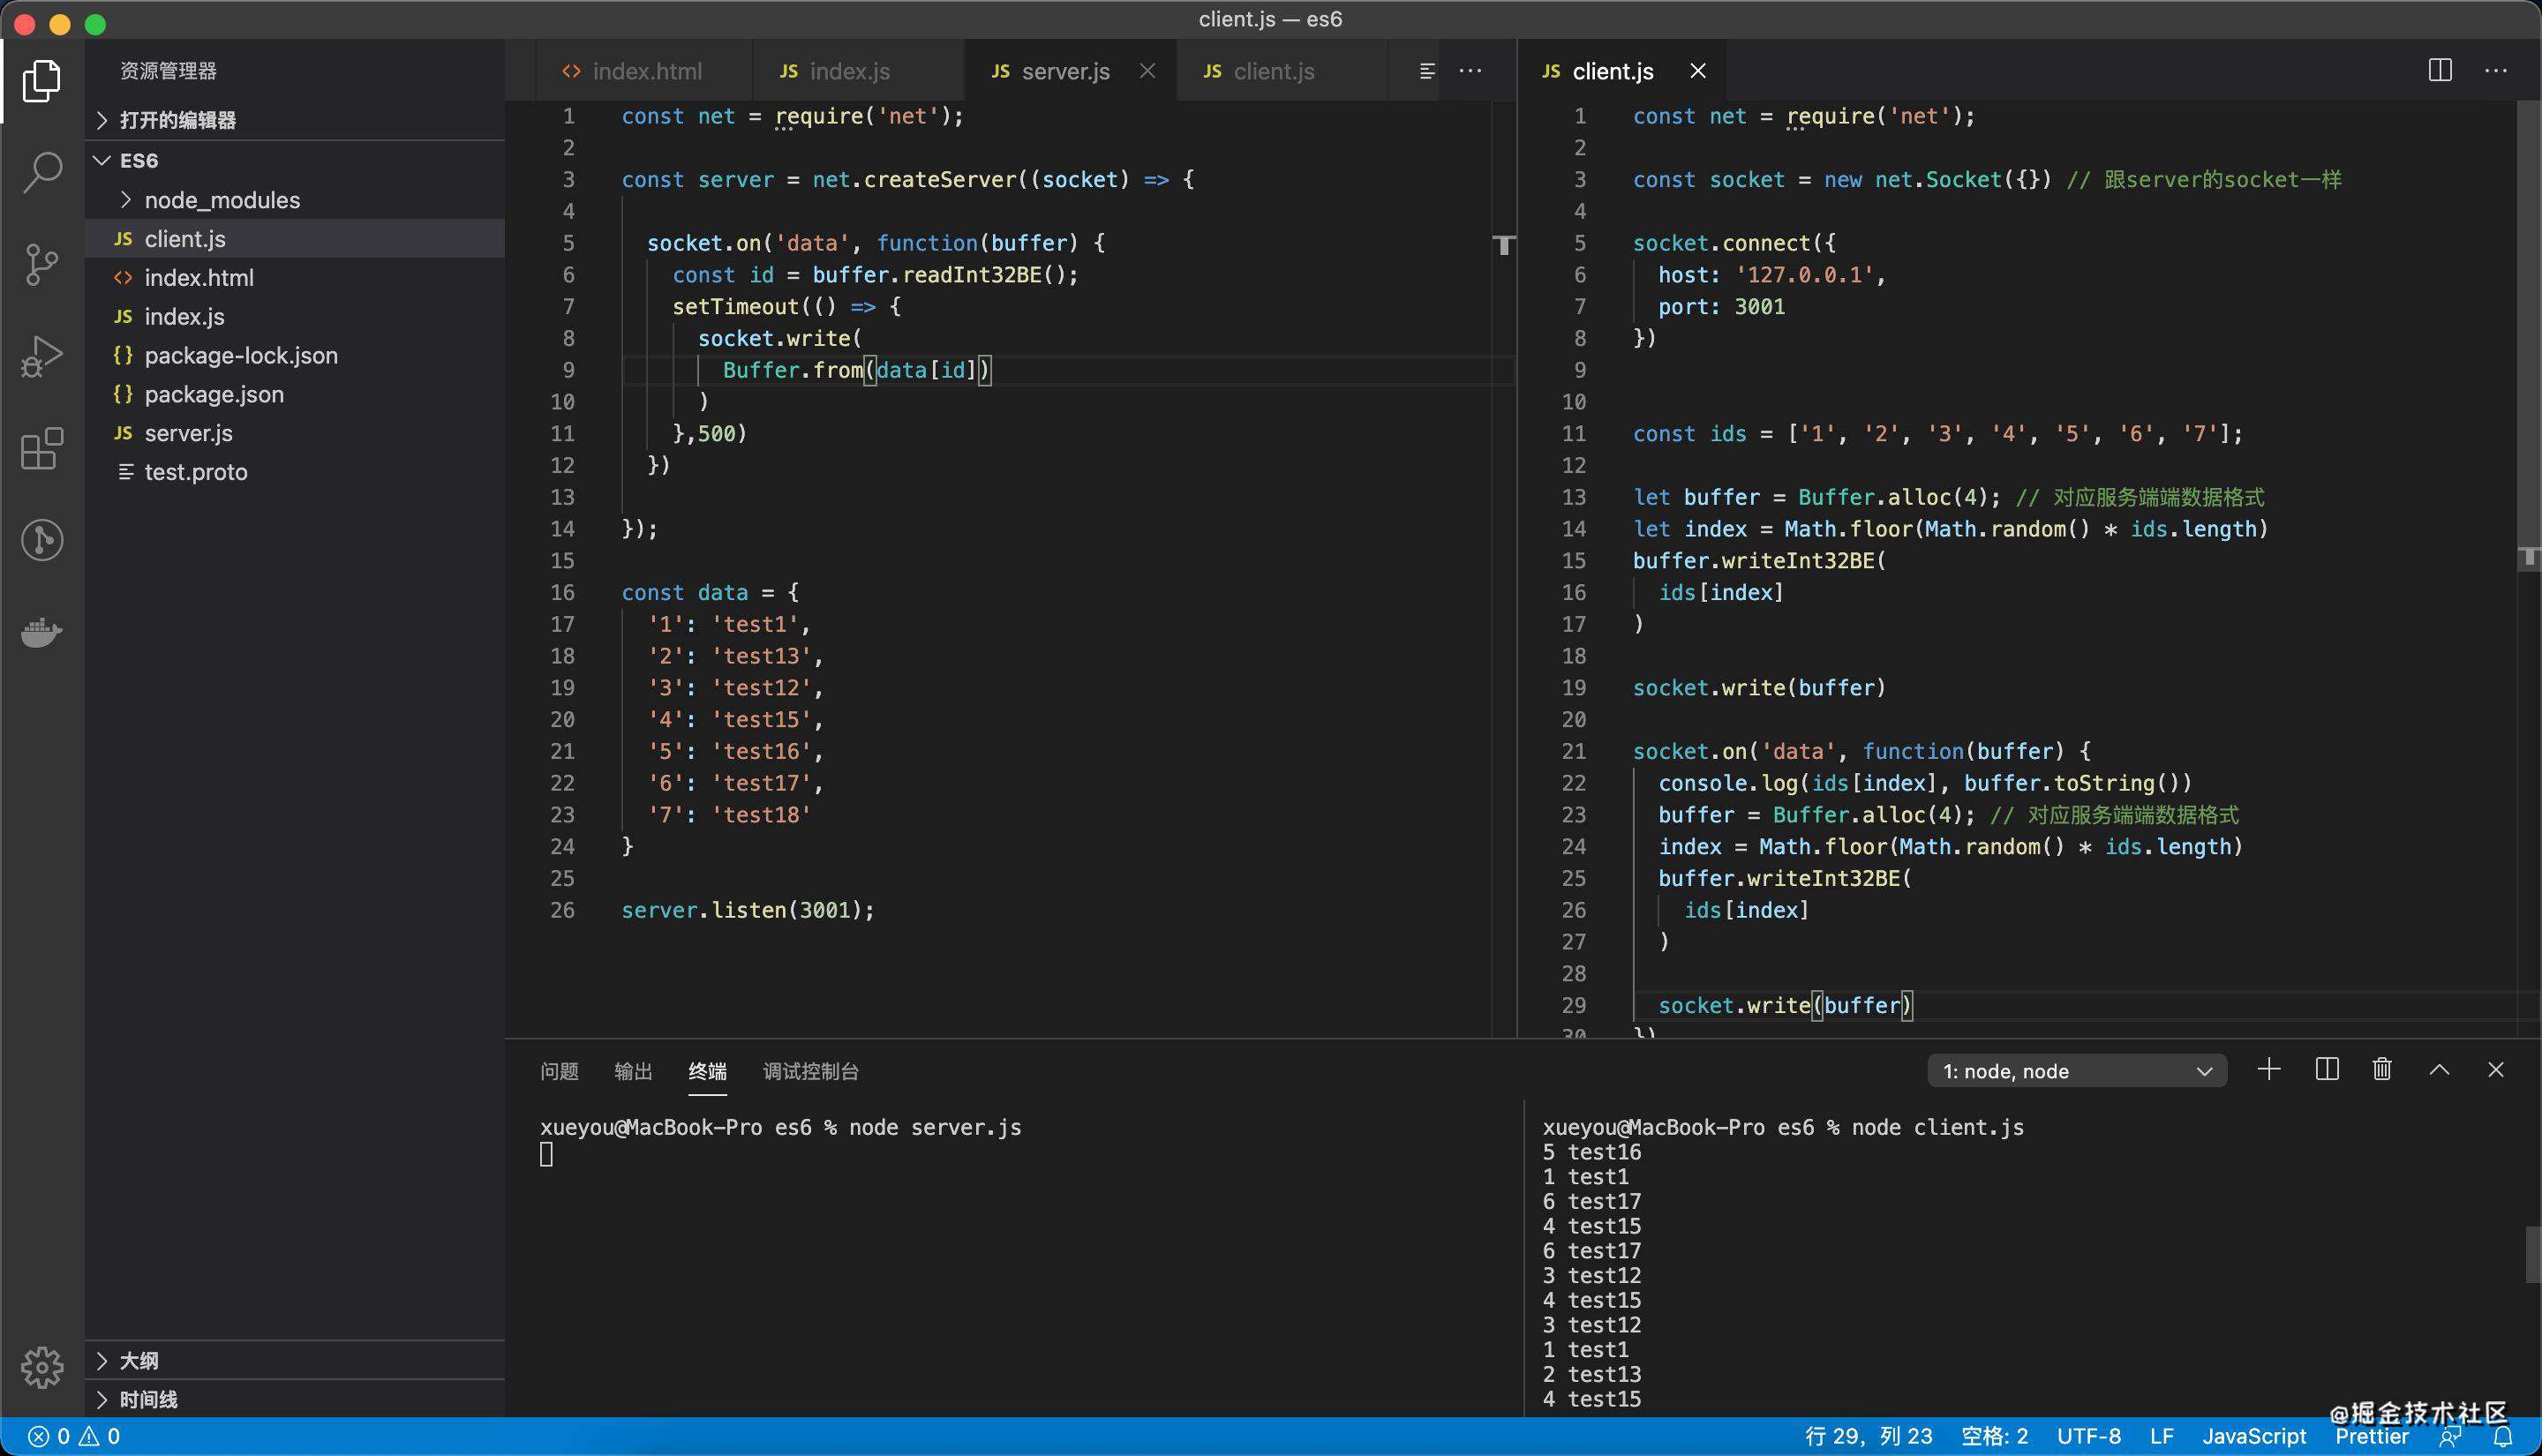Click the feedback icon in status bar
This screenshot has width=2542, height=1456.
[2450, 1437]
